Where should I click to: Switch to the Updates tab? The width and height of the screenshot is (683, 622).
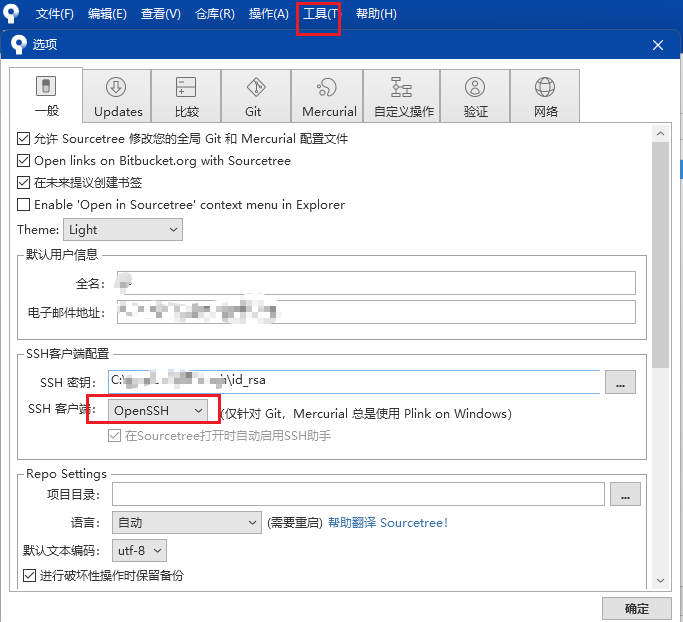(117, 96)
